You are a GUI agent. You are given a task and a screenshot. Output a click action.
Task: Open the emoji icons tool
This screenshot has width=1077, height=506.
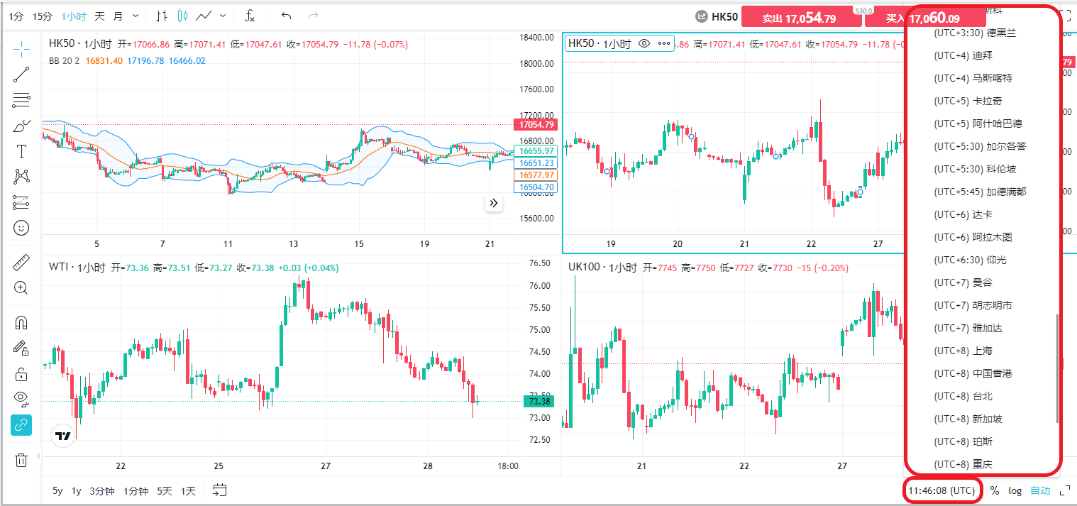[21, 227]
